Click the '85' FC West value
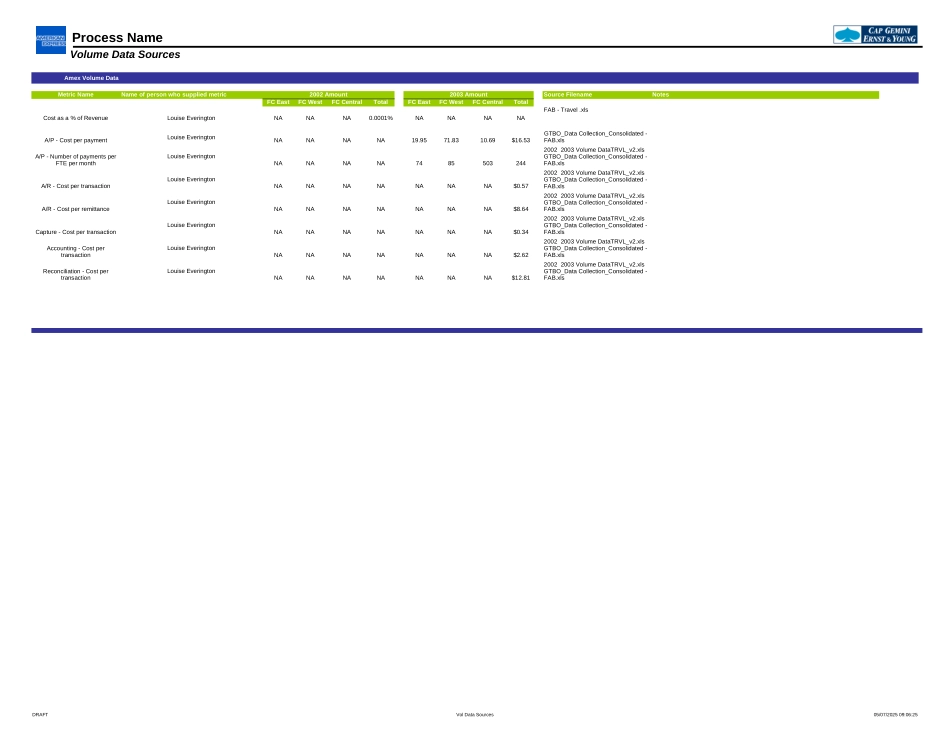 451,163
